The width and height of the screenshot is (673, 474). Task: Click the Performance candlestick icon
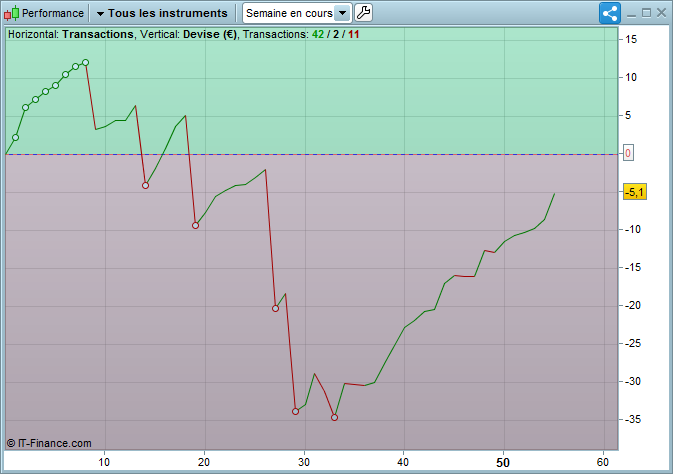(x=12, y=13)
